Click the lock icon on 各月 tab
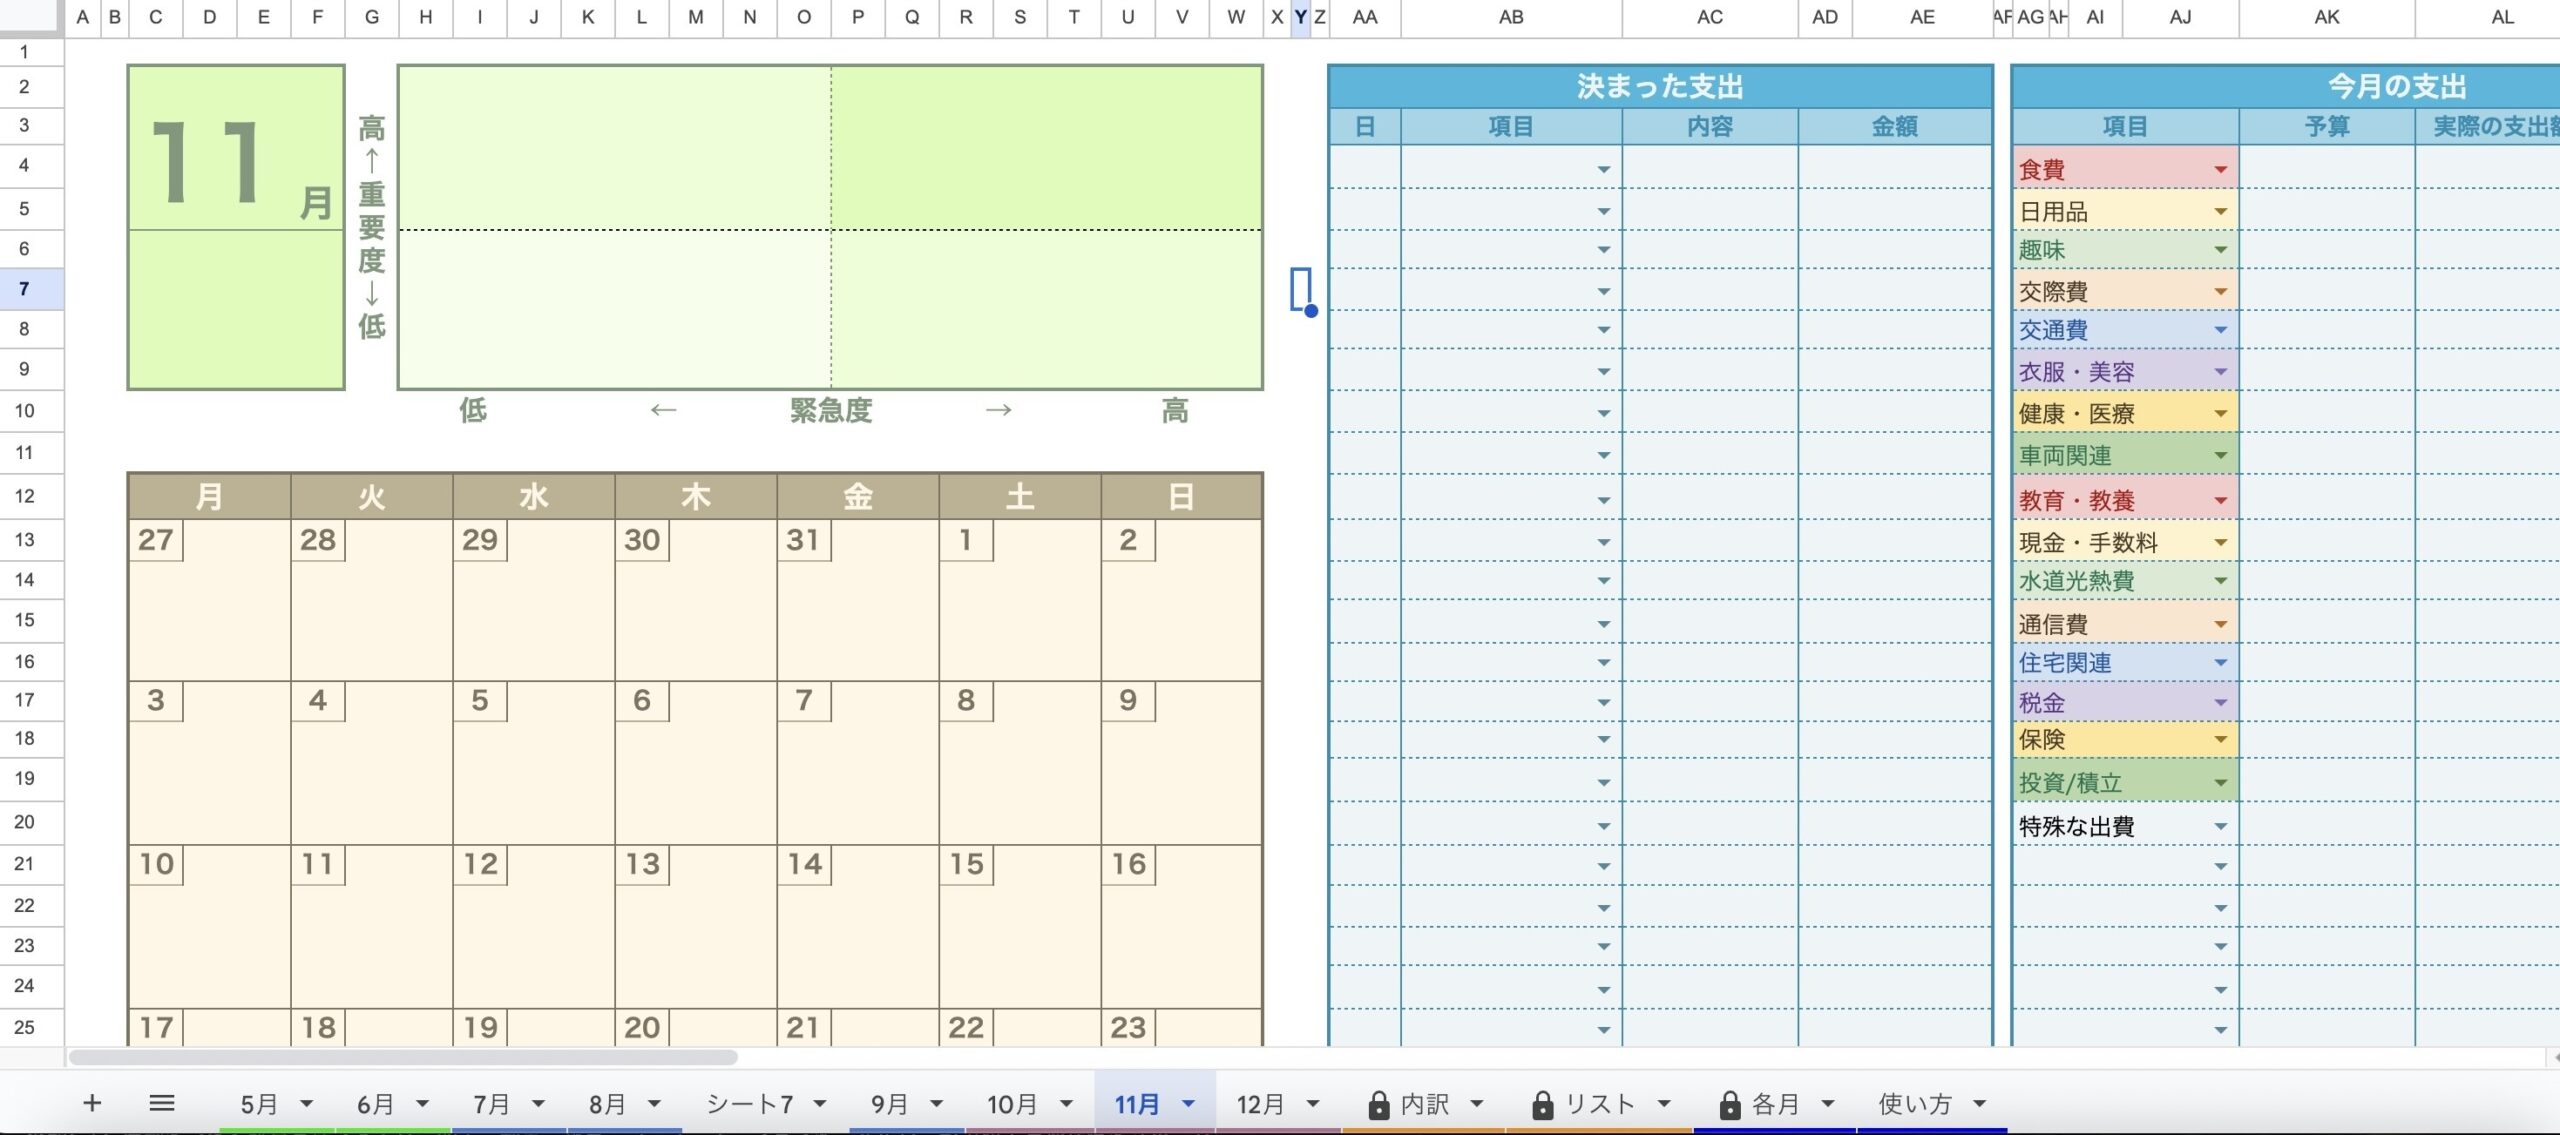 pos(1730,1105)
